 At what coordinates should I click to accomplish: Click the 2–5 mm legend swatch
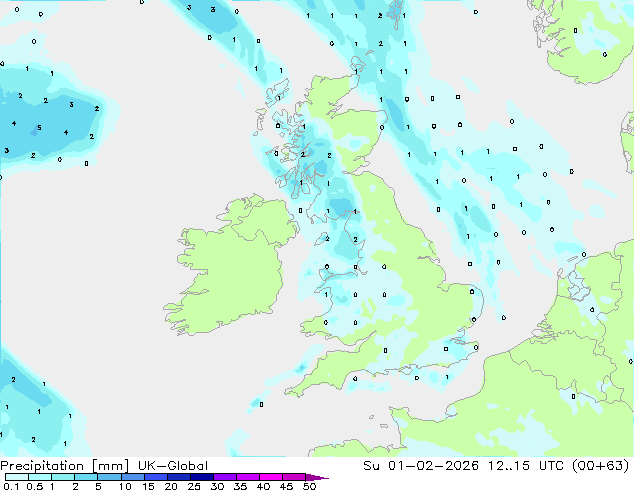86,477
